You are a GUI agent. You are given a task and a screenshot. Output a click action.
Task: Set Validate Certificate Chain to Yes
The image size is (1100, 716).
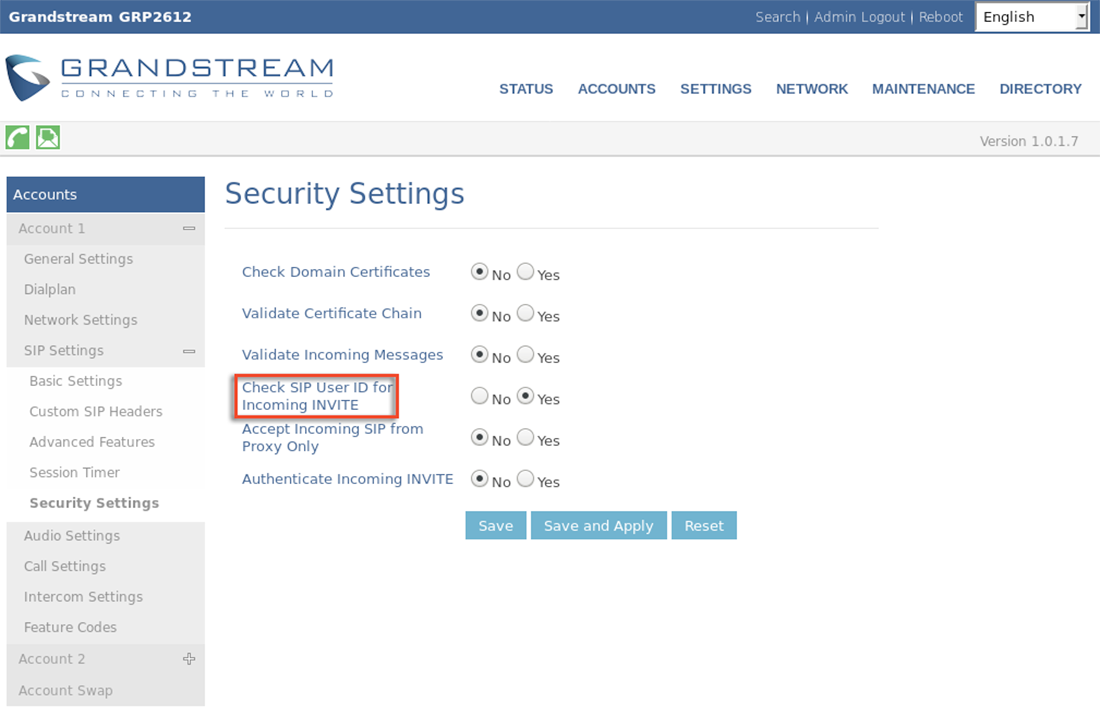[x=525, y=313]
